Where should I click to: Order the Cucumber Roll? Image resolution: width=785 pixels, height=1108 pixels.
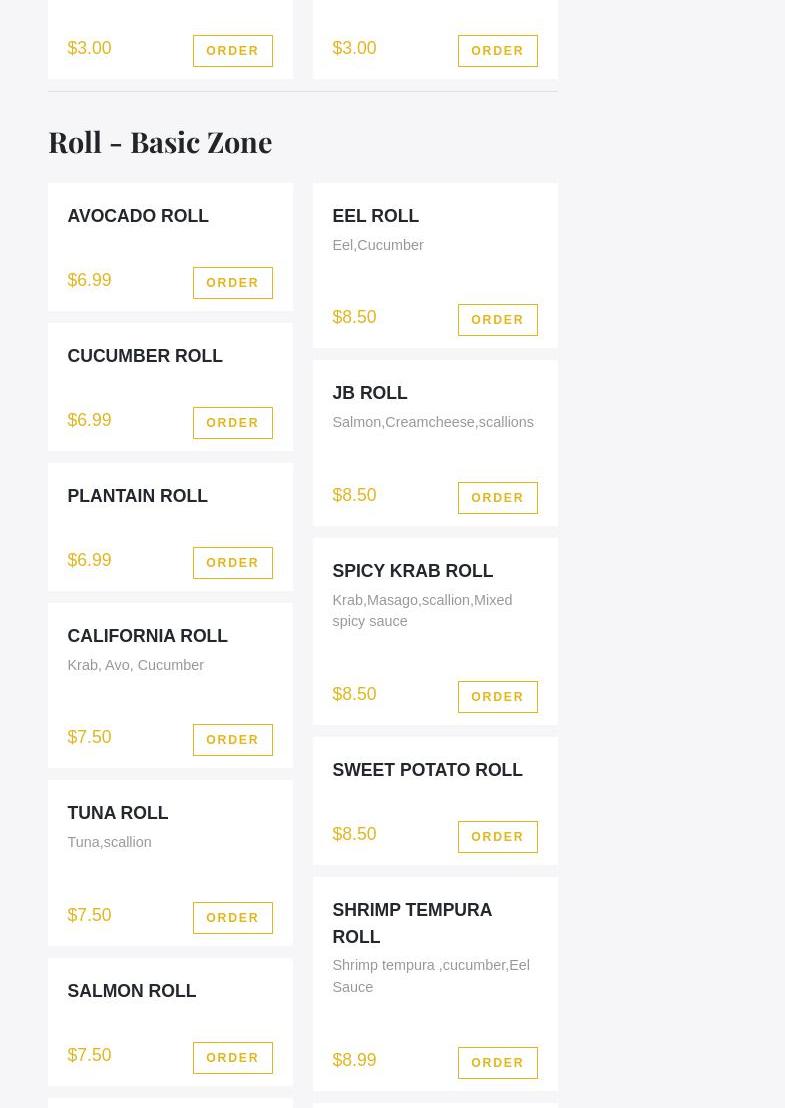pyautogui.click(x=232, y=423)
